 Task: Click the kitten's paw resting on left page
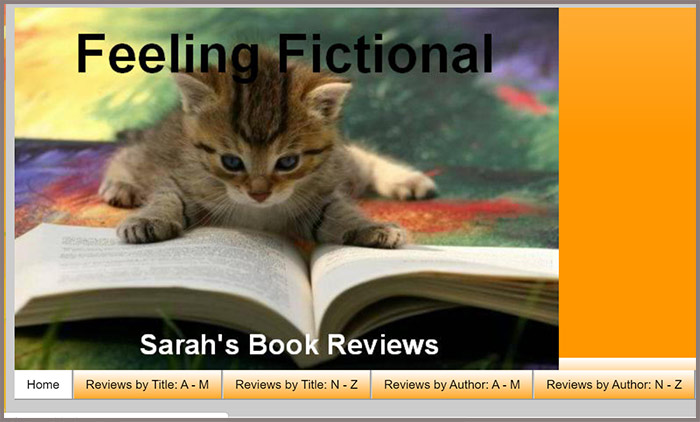[149, 230]
